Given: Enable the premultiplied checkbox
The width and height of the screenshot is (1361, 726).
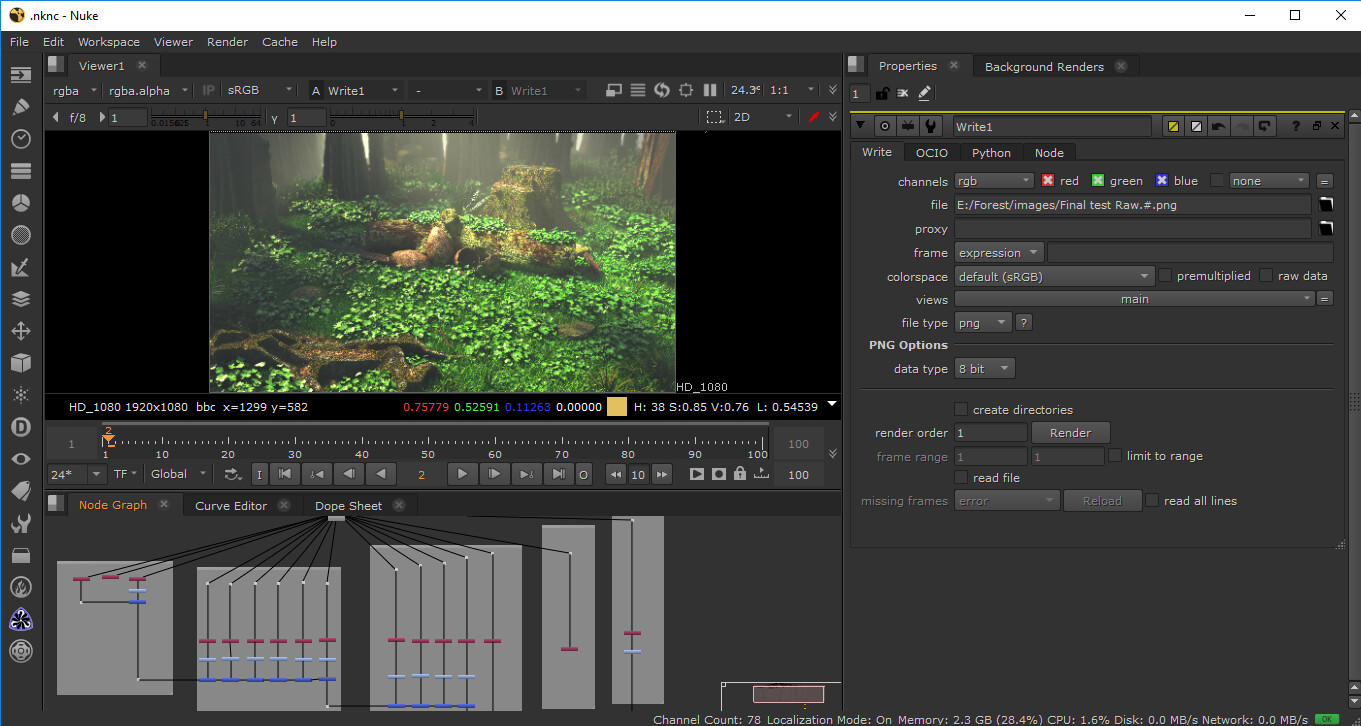Looking at the screenshot, I should coord(1165,275).
